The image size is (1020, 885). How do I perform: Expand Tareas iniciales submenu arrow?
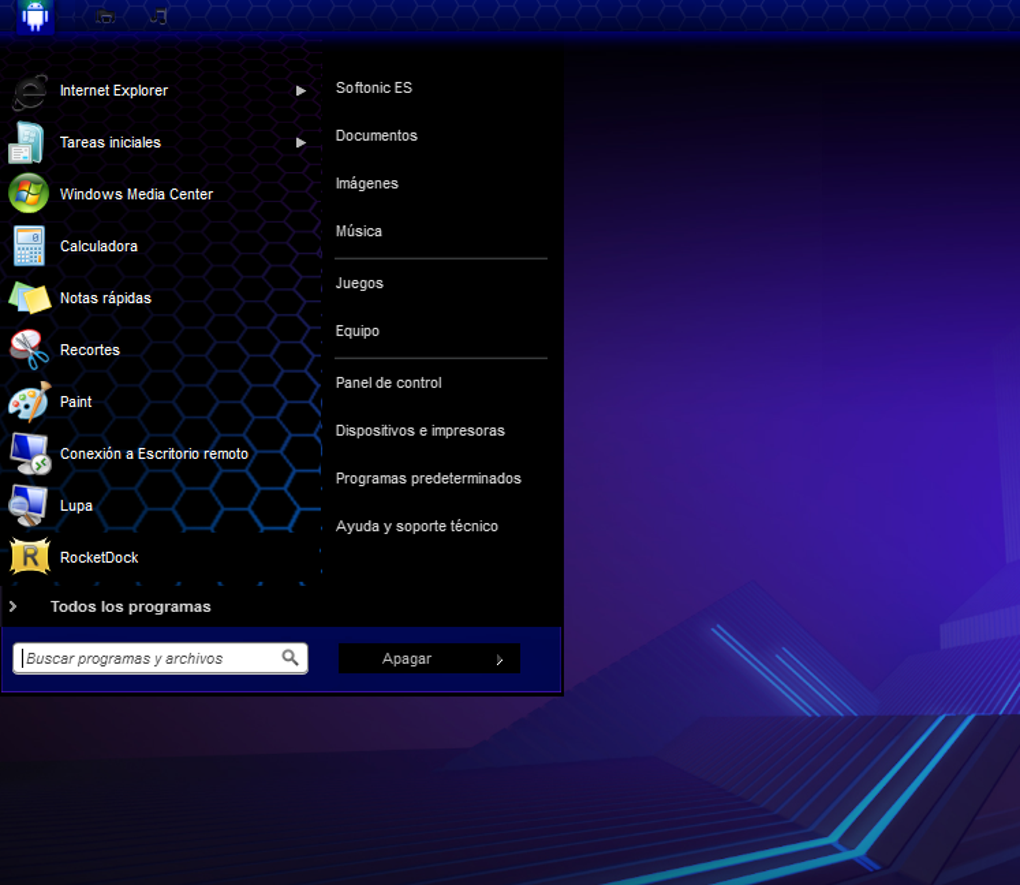coord(301,143)
